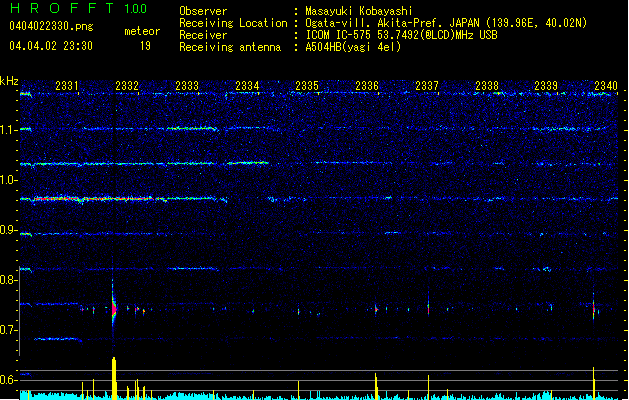Click the 2339 time marker
The width and height of the screenshot is (629, 400).
tap(546, 86)
